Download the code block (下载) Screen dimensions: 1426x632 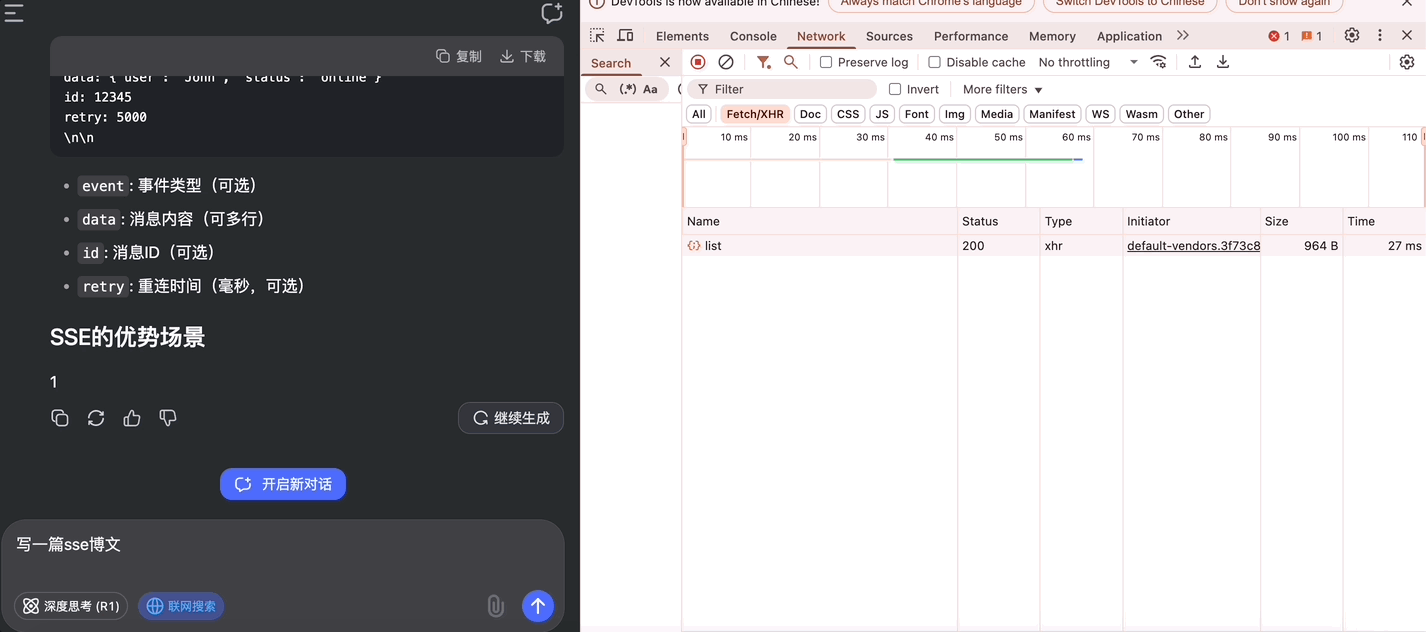[523, 56]
